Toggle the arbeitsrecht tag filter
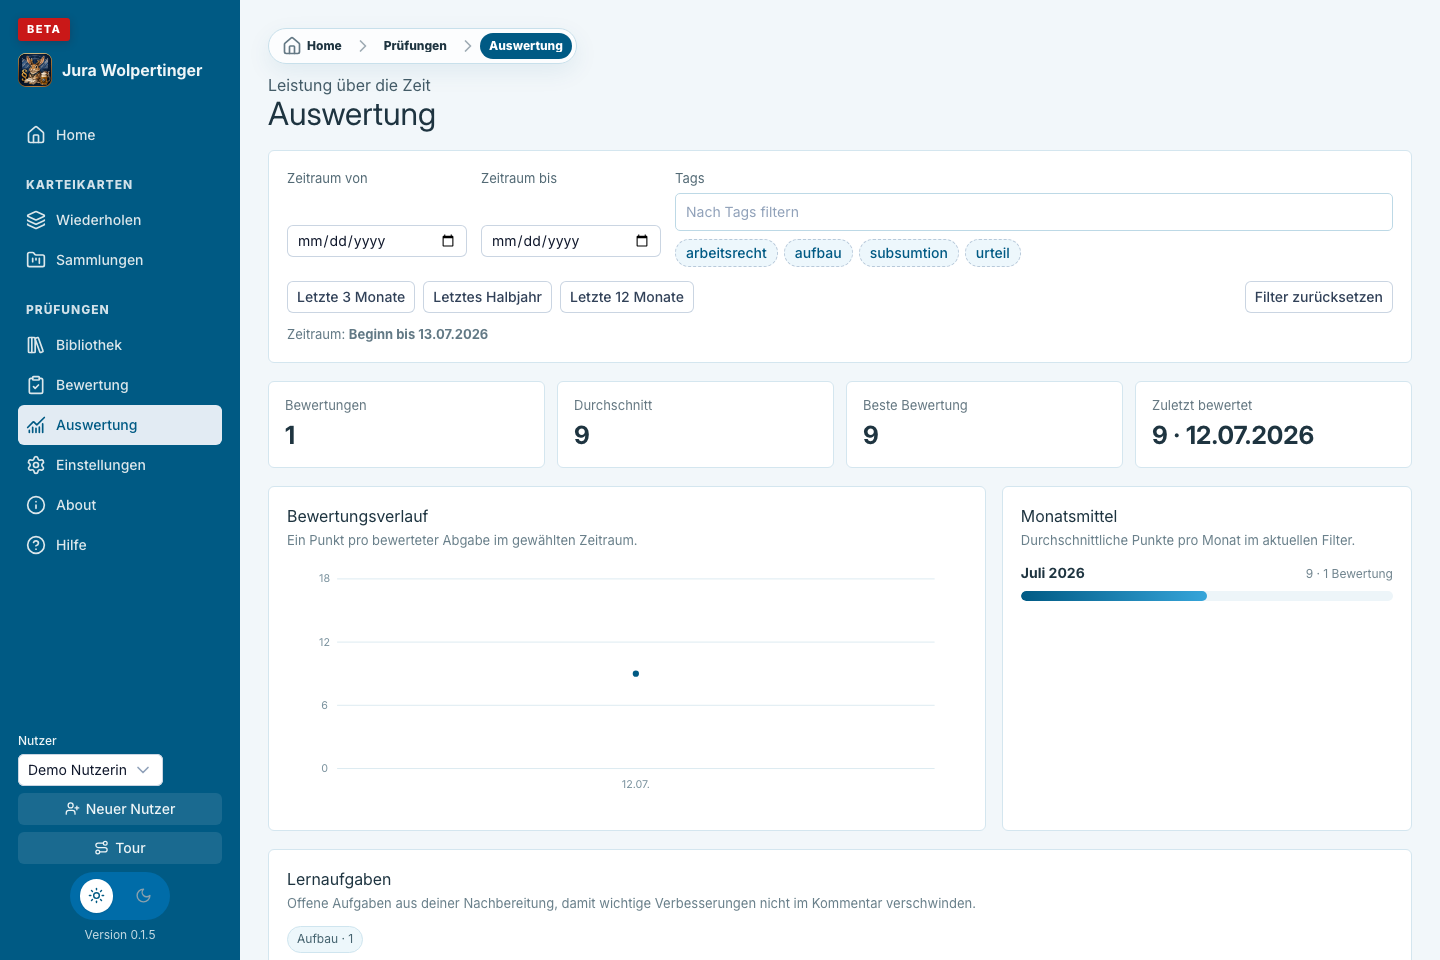 coord(726,253)
